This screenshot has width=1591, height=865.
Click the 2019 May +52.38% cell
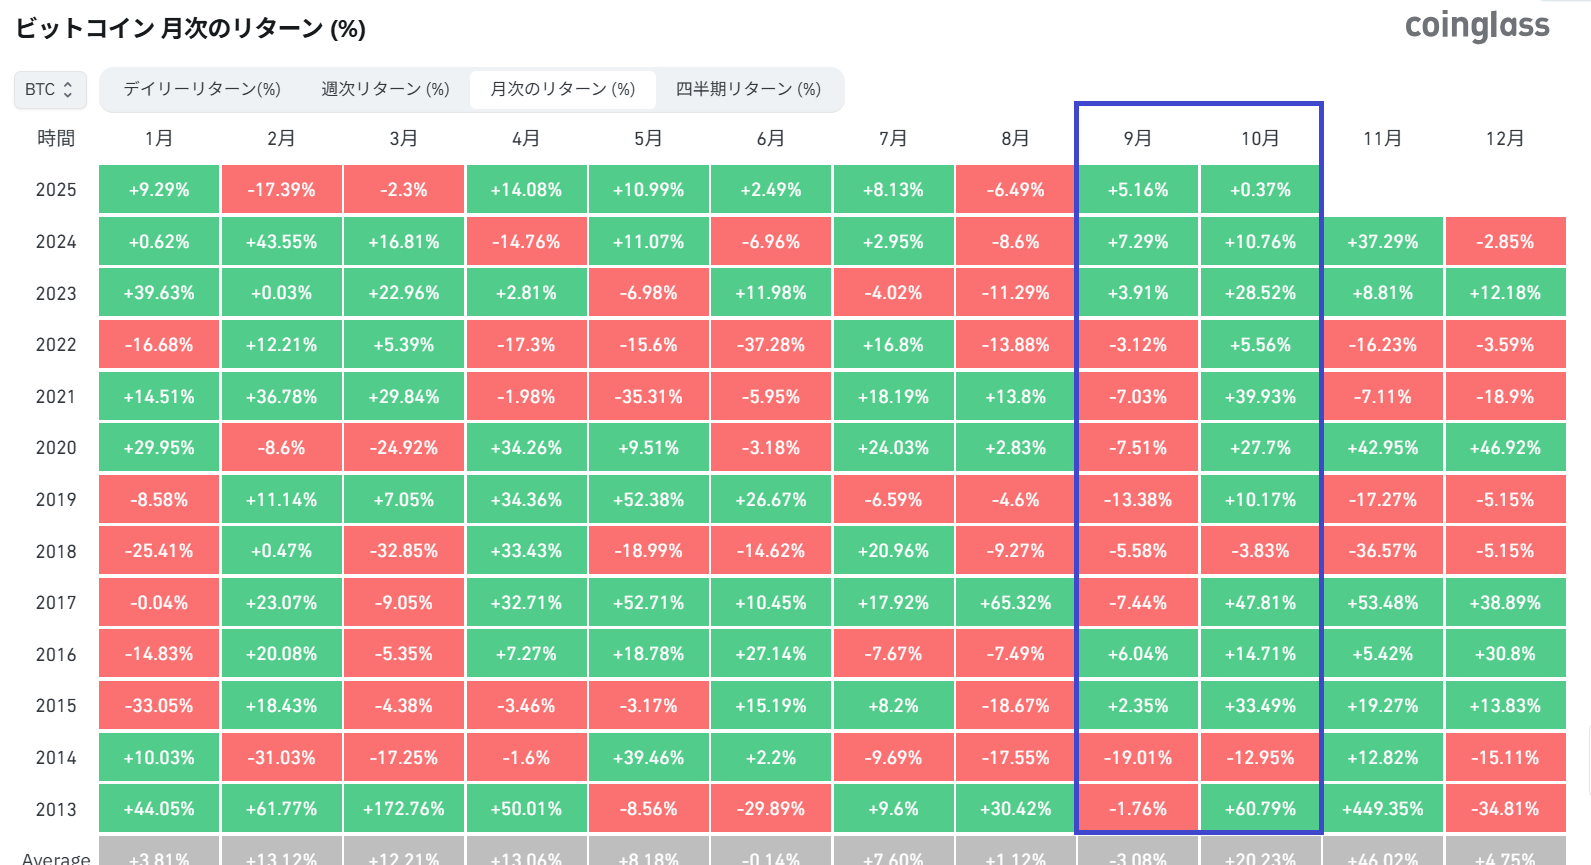click(x=649, y=500)
